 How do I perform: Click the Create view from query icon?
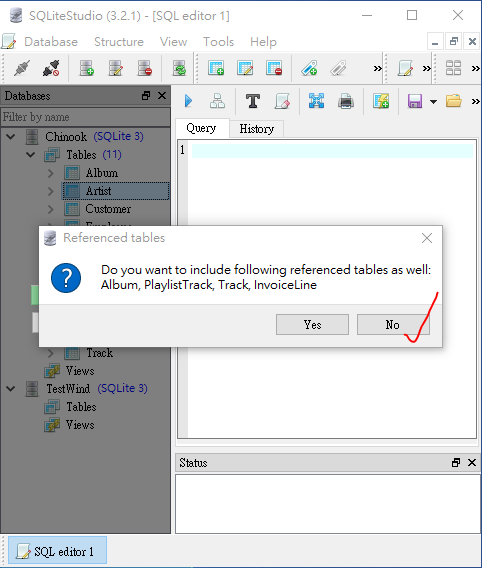(381, 101)
